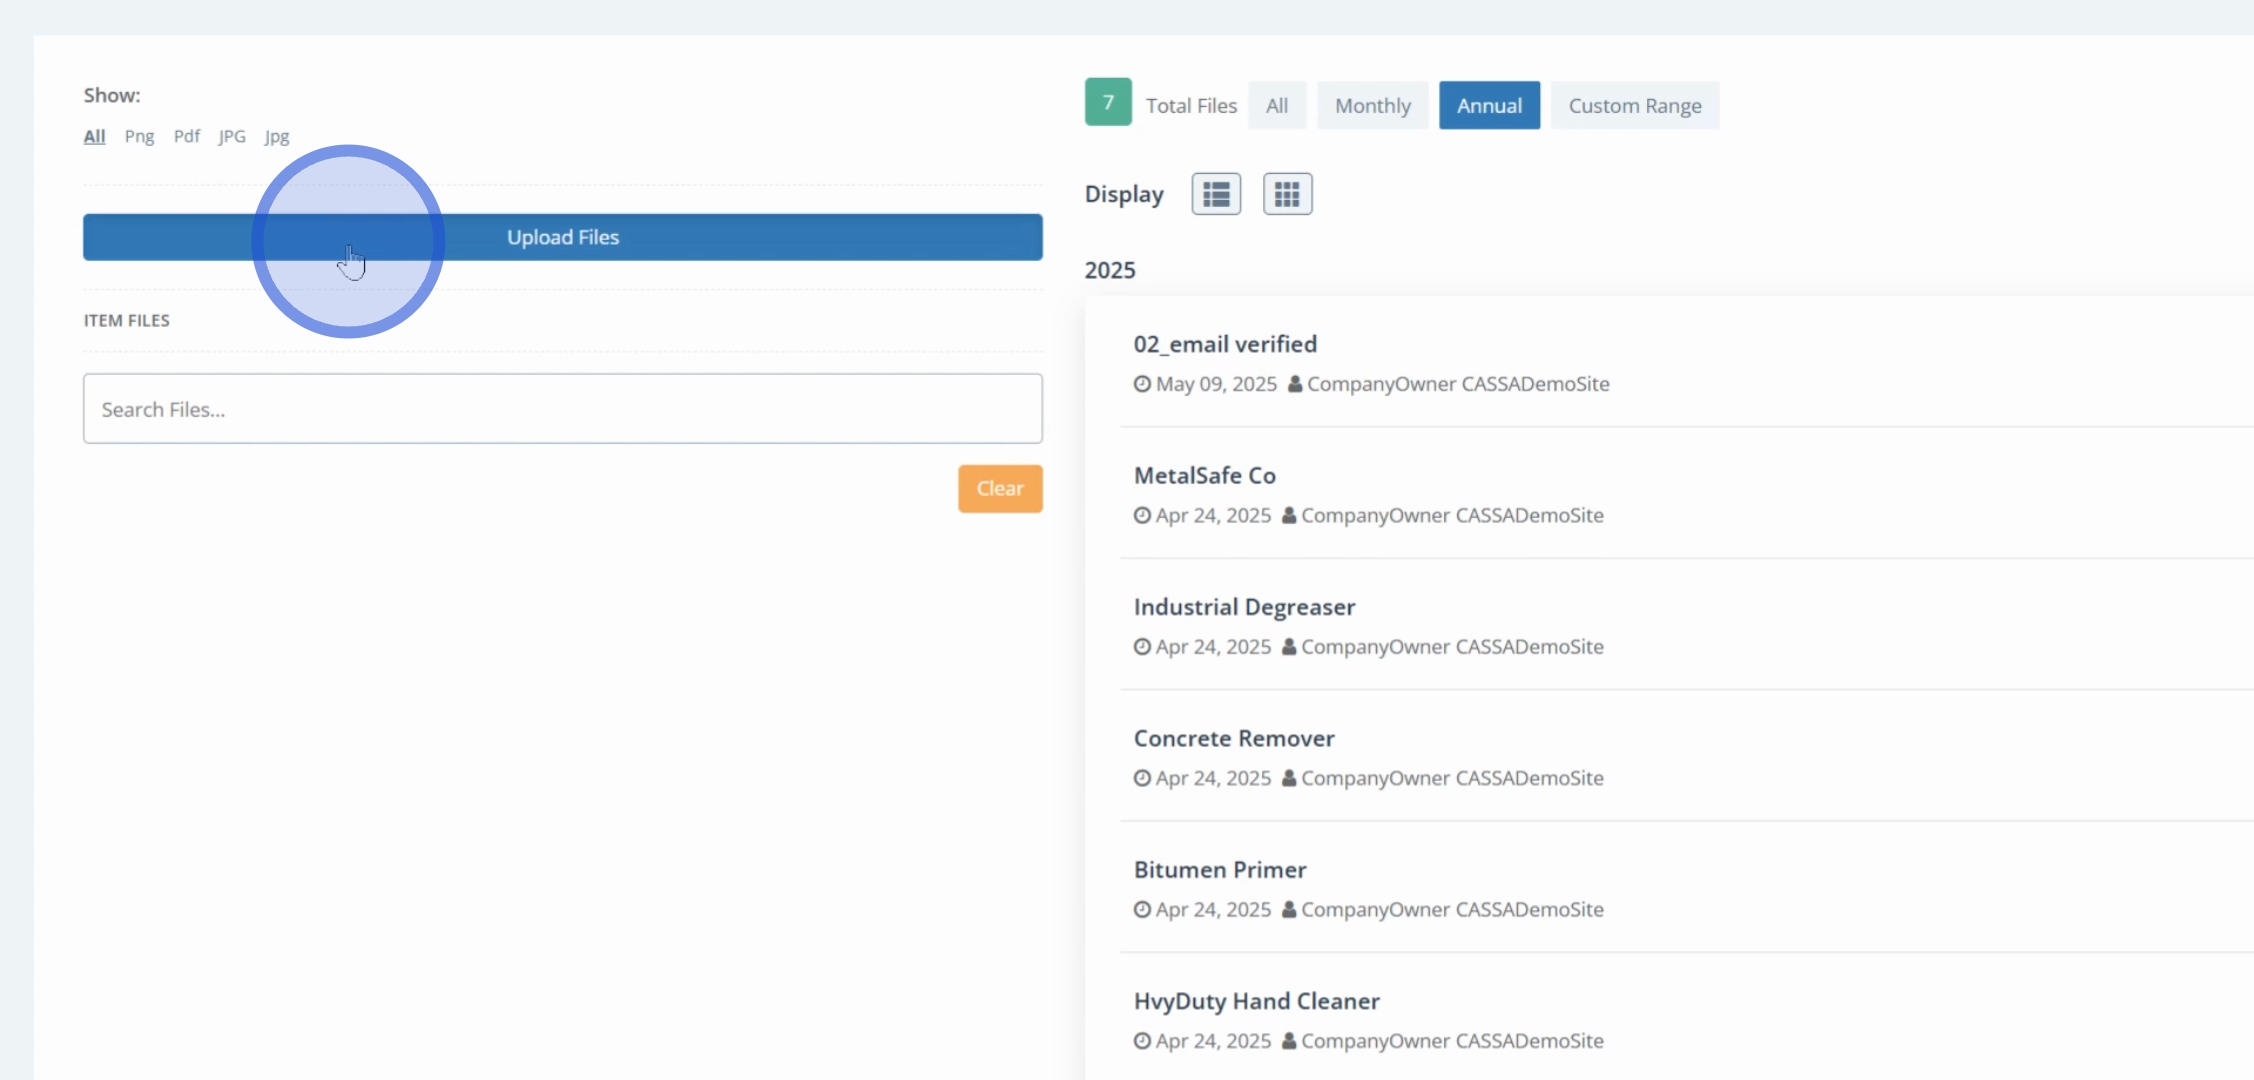The width and height of the screenshot is (2254, 1080).
Task: Select the Monthly time filter
Action: click(1372, 106)
